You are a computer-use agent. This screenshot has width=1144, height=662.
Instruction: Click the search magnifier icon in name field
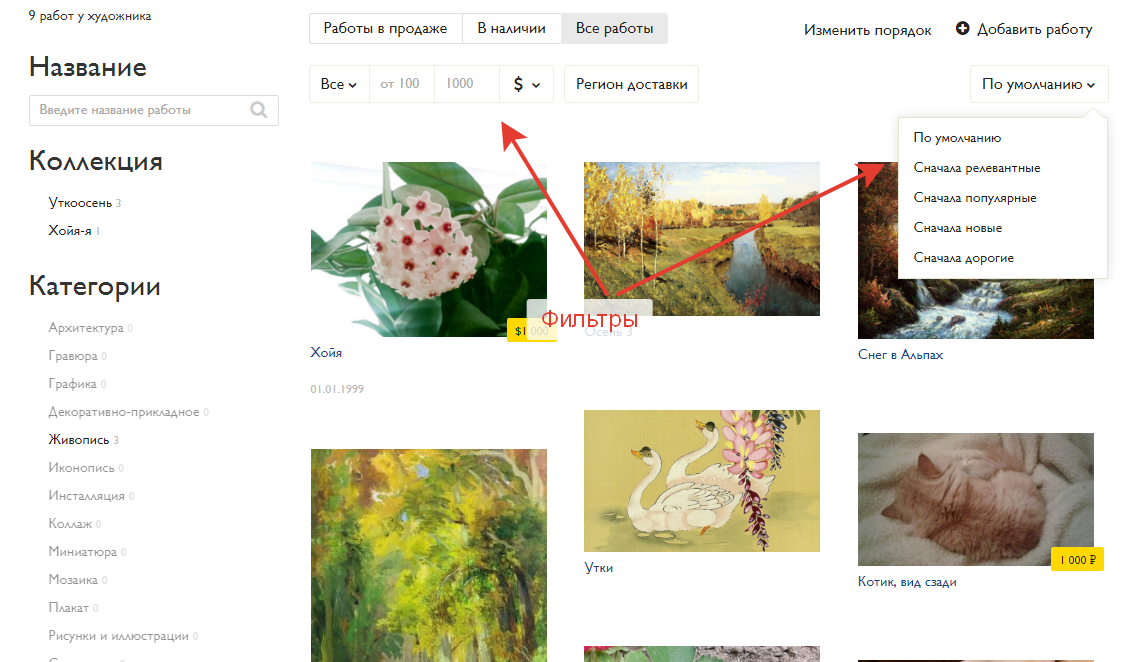259,110
